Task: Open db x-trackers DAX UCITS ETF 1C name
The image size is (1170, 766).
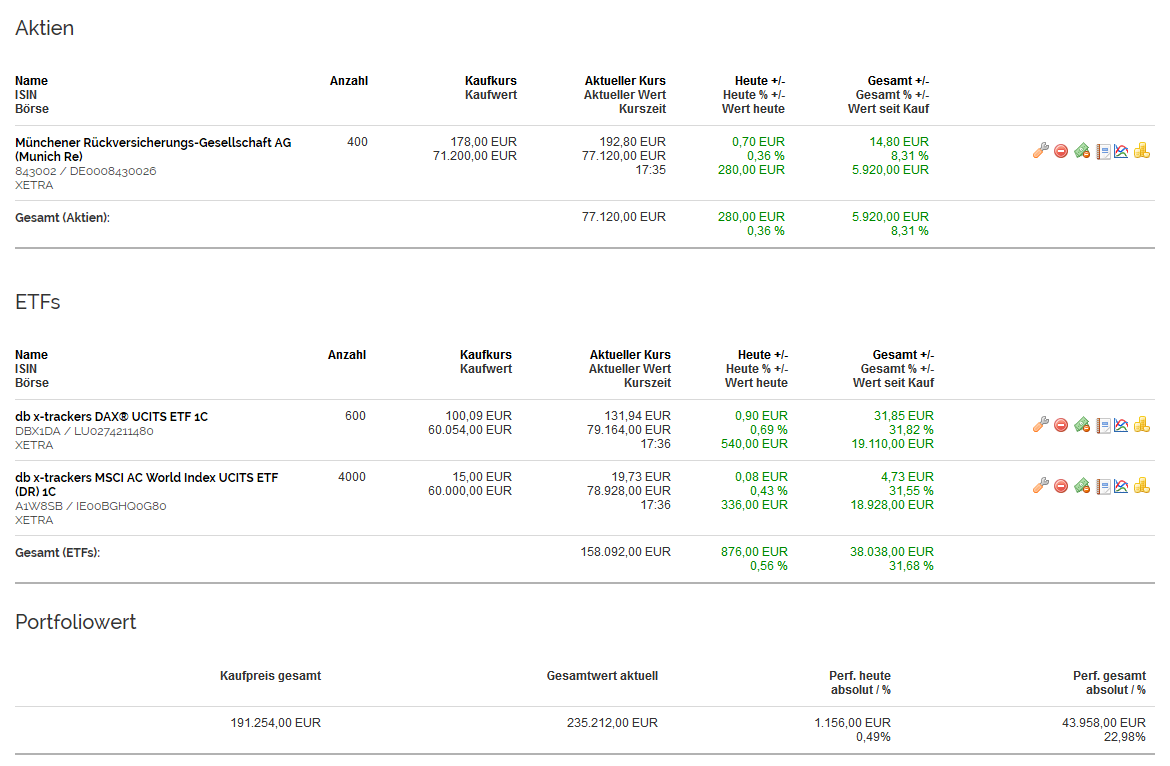Action: click(x=111, y=416)
